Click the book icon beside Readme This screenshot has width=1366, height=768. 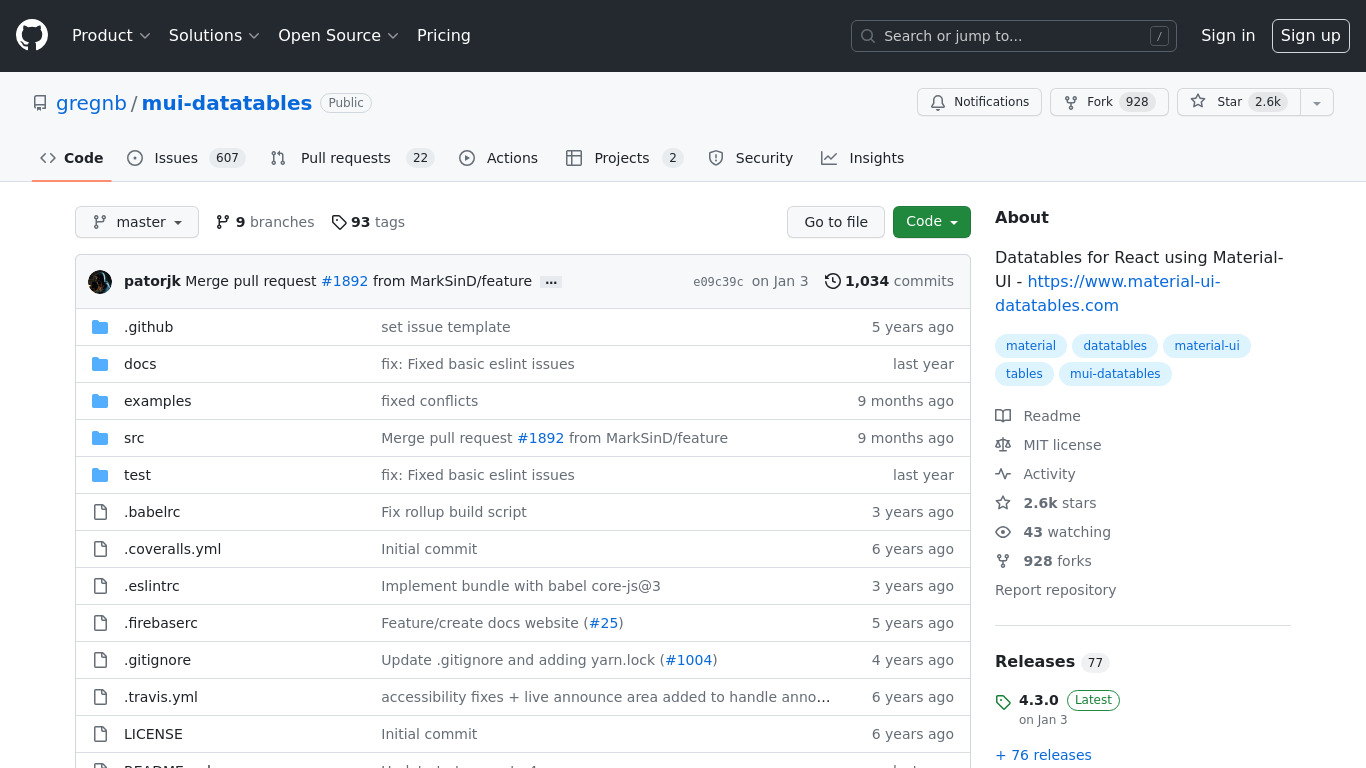1003,416
